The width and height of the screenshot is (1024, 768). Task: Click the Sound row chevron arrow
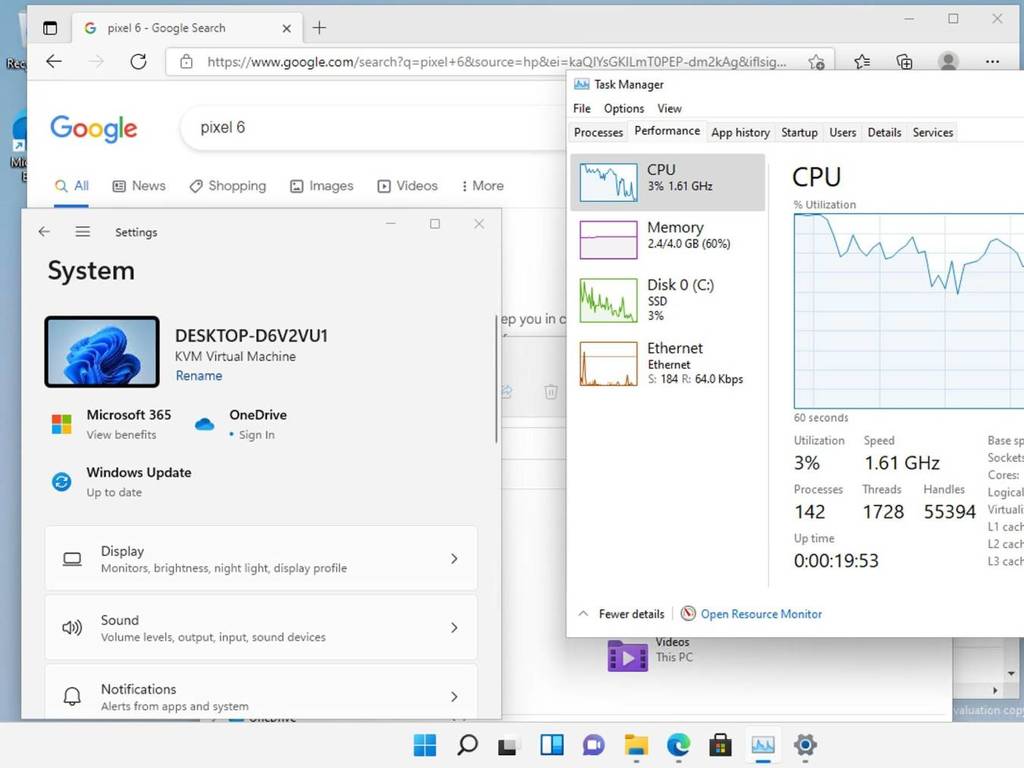pyautogui.click(x=454, y=628)
